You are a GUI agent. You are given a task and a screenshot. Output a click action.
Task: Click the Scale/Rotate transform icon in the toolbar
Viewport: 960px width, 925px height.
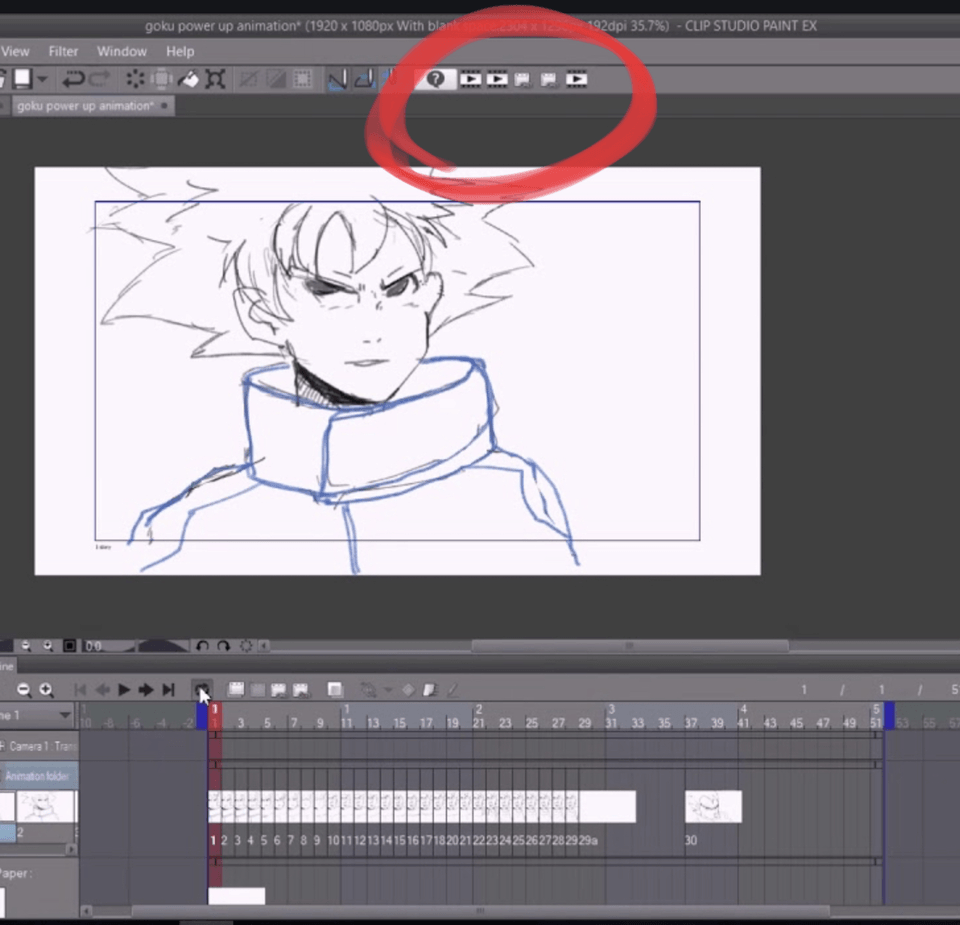[215, 79]
